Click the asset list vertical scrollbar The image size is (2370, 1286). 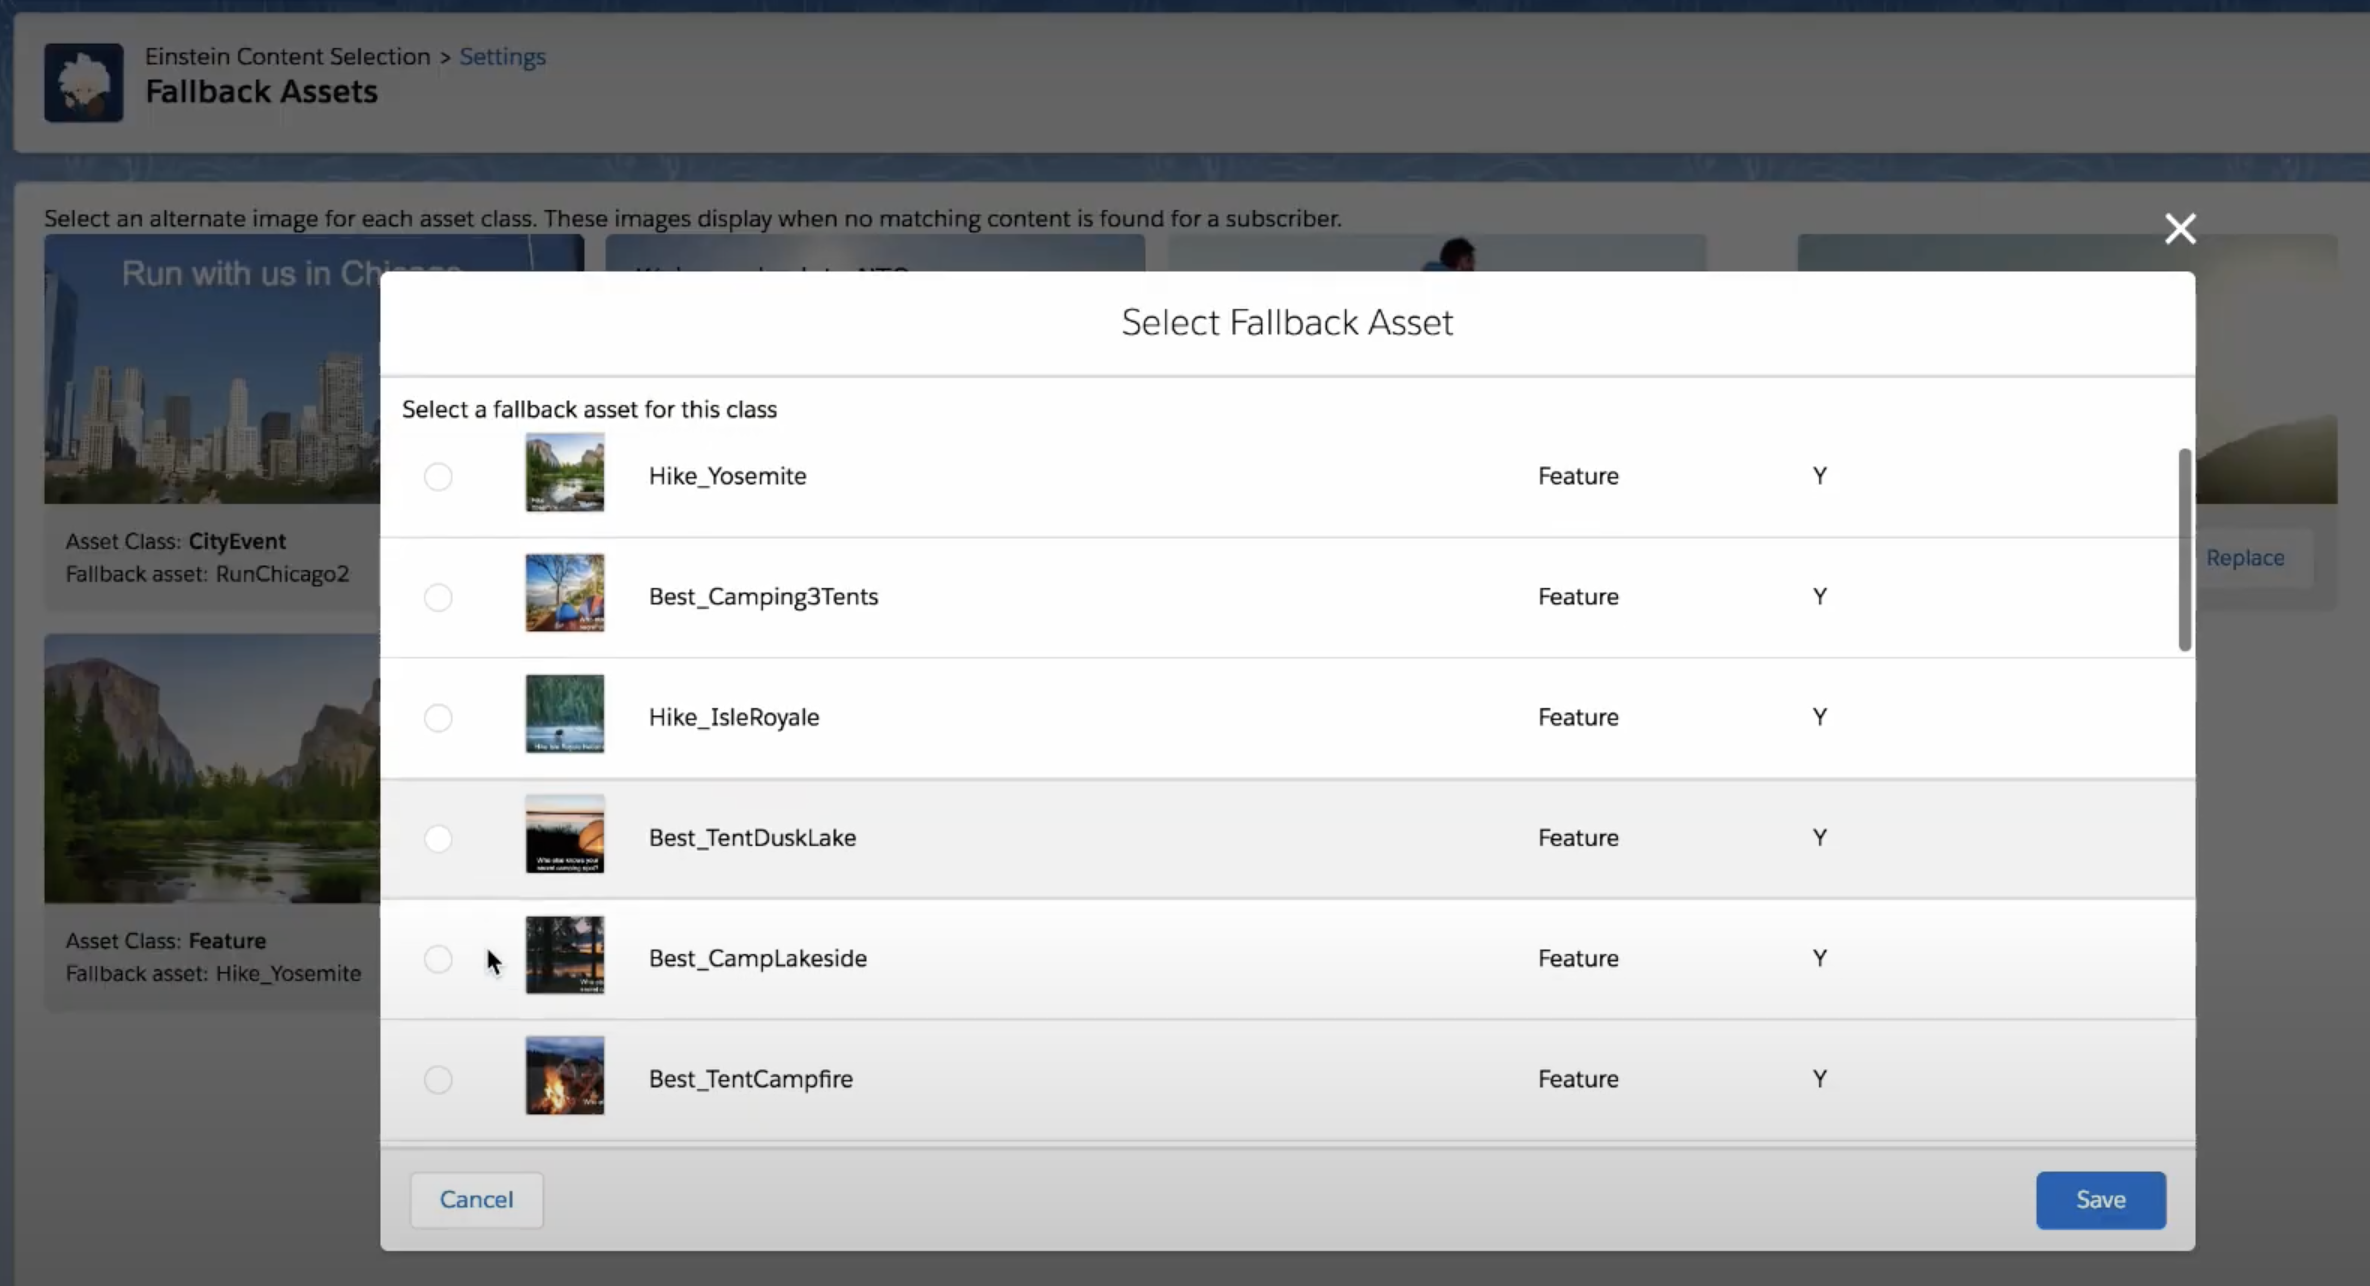coord(2184,550)
